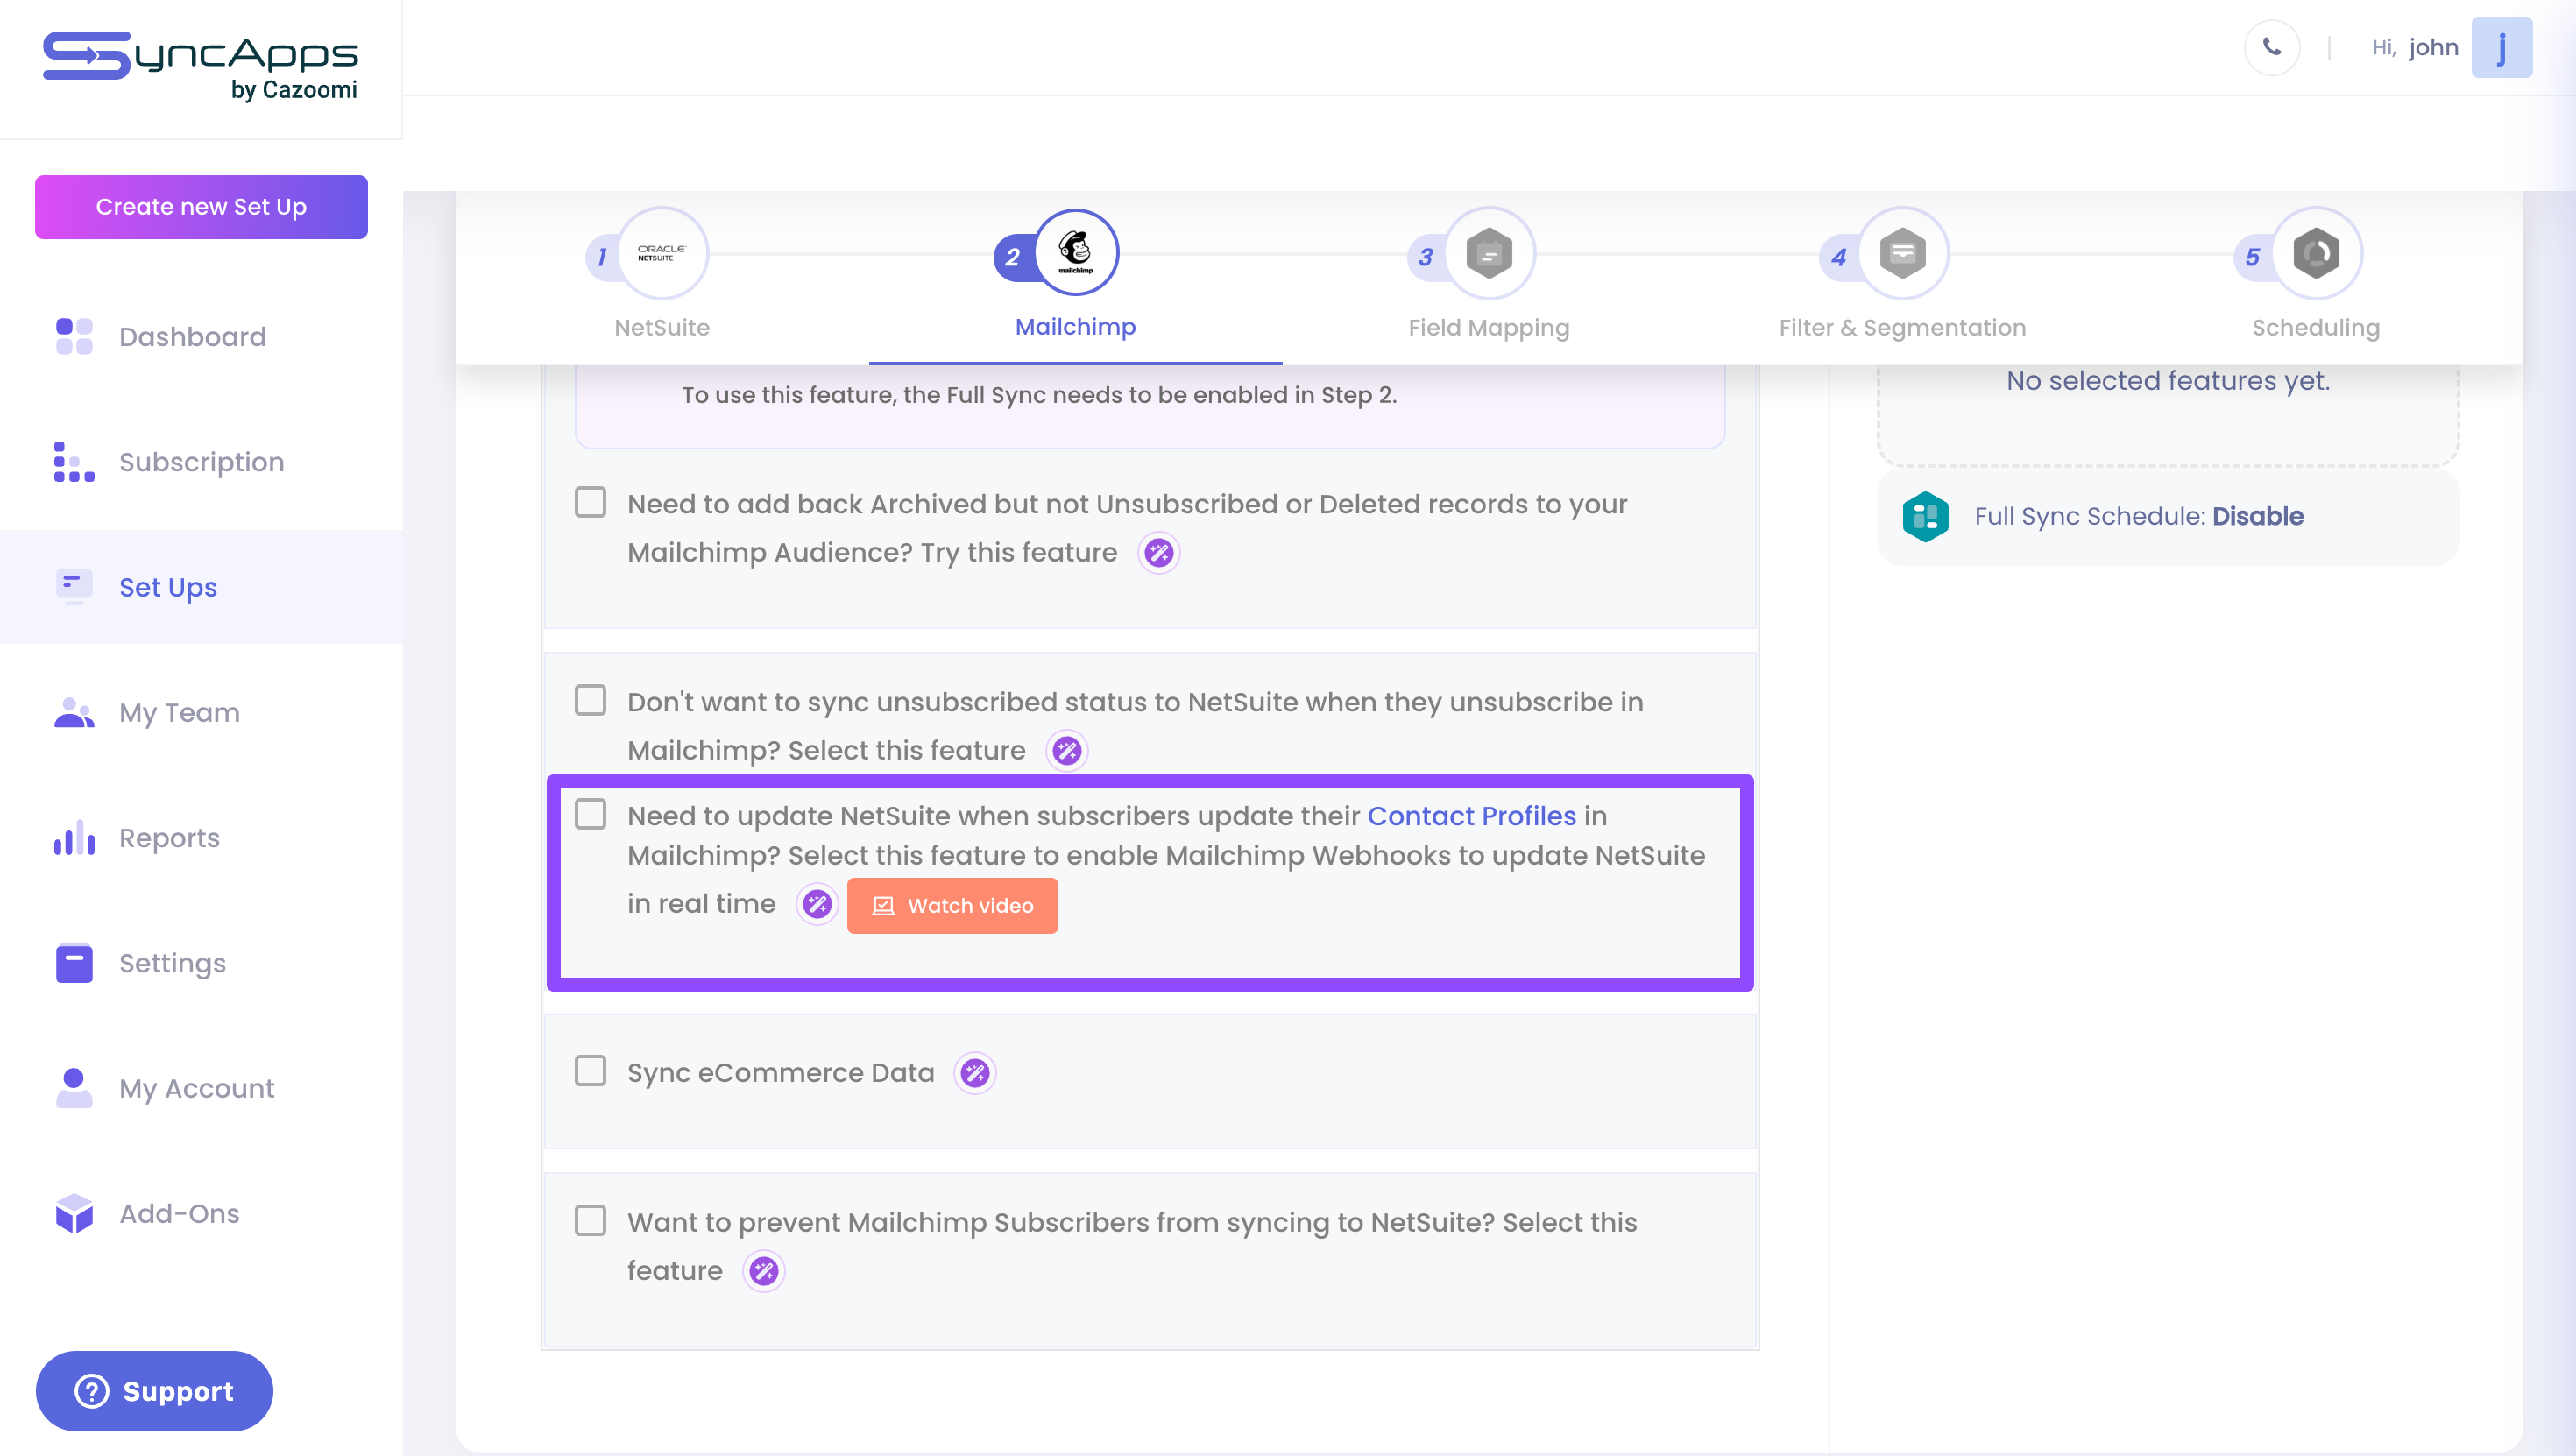2576x1456 pixels.
Task: Open Dashboard in the sidebar
Action: click(192, 336)
